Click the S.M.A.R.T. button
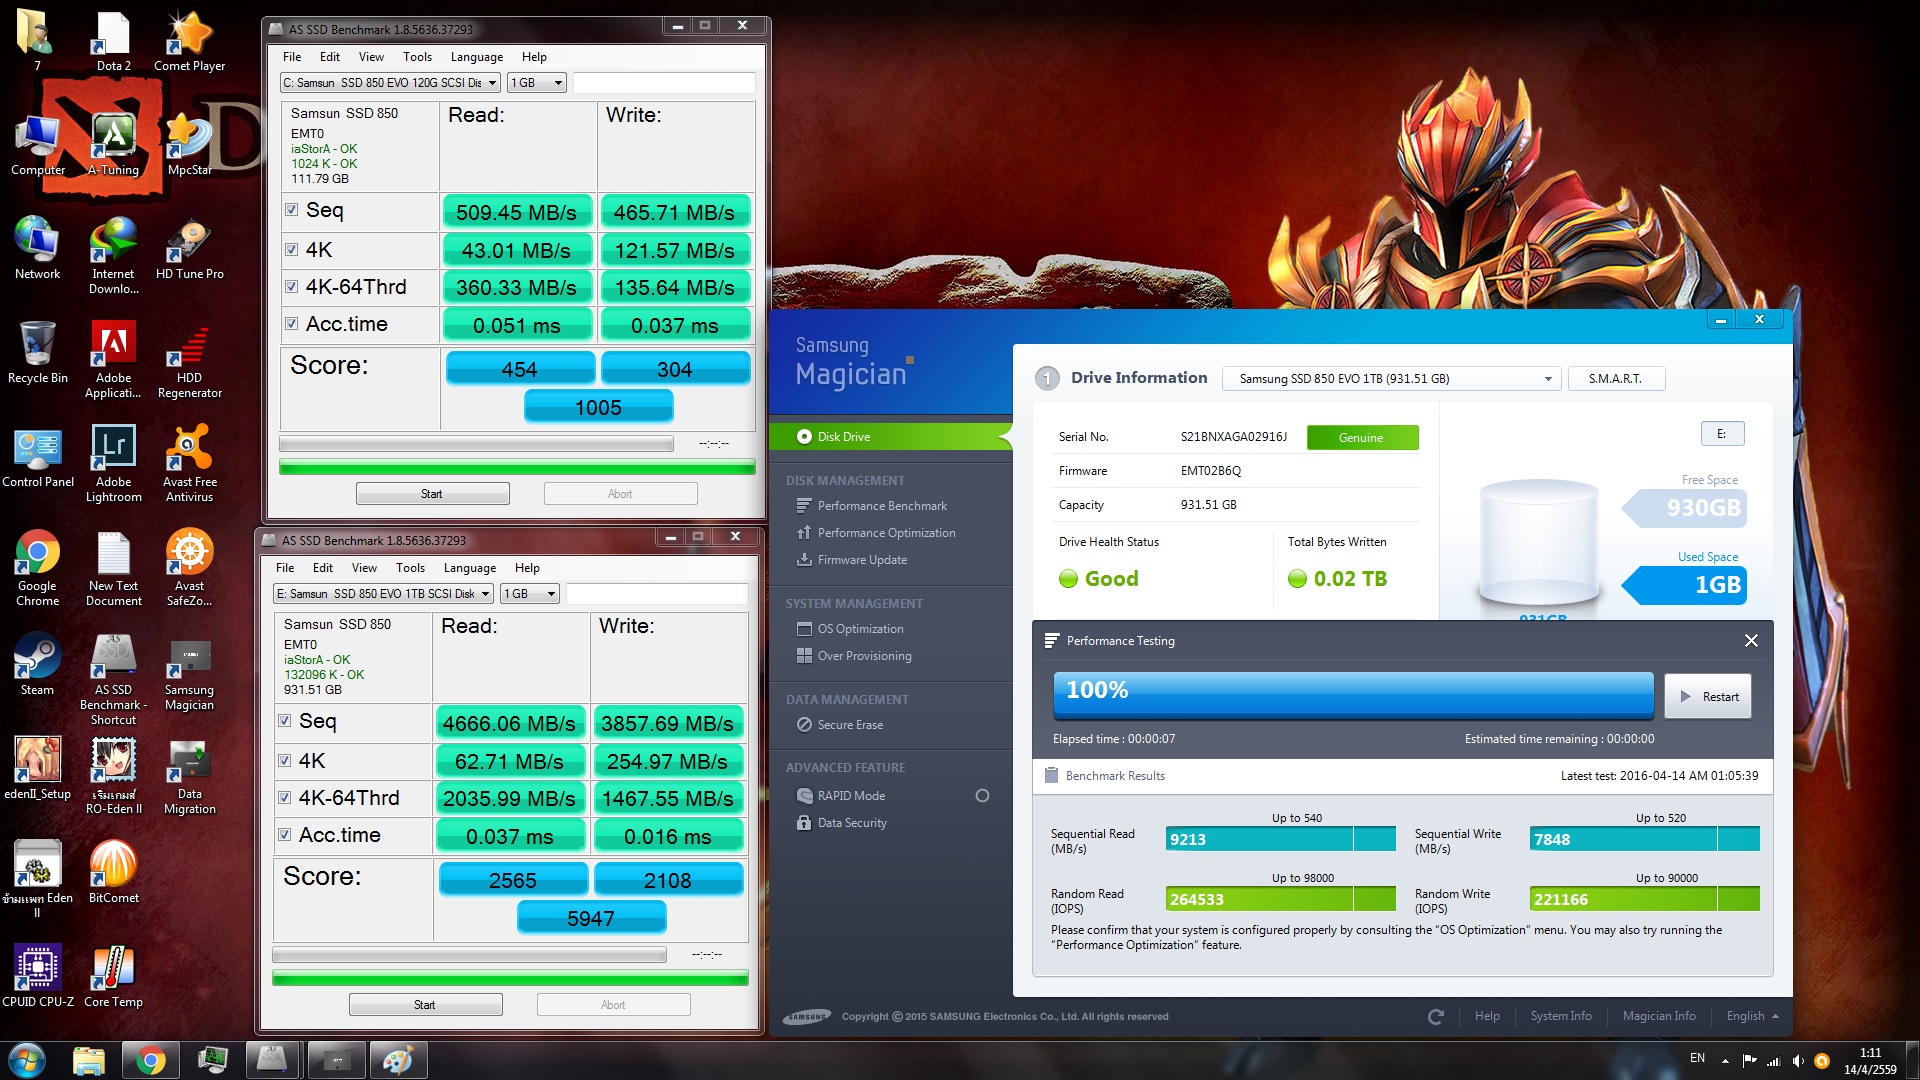The width and height of the screenshot is (1920, 1080). pos(1614,379)
